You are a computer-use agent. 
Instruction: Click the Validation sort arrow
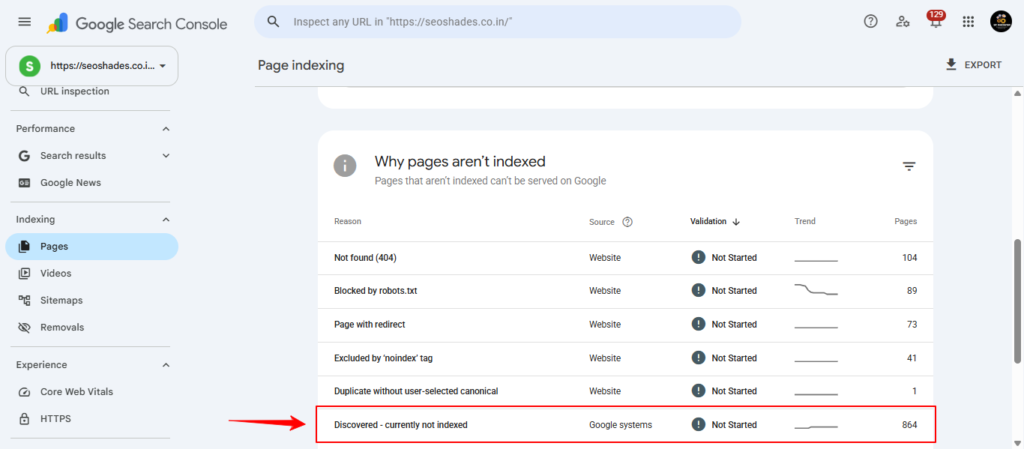coord(736,222)
